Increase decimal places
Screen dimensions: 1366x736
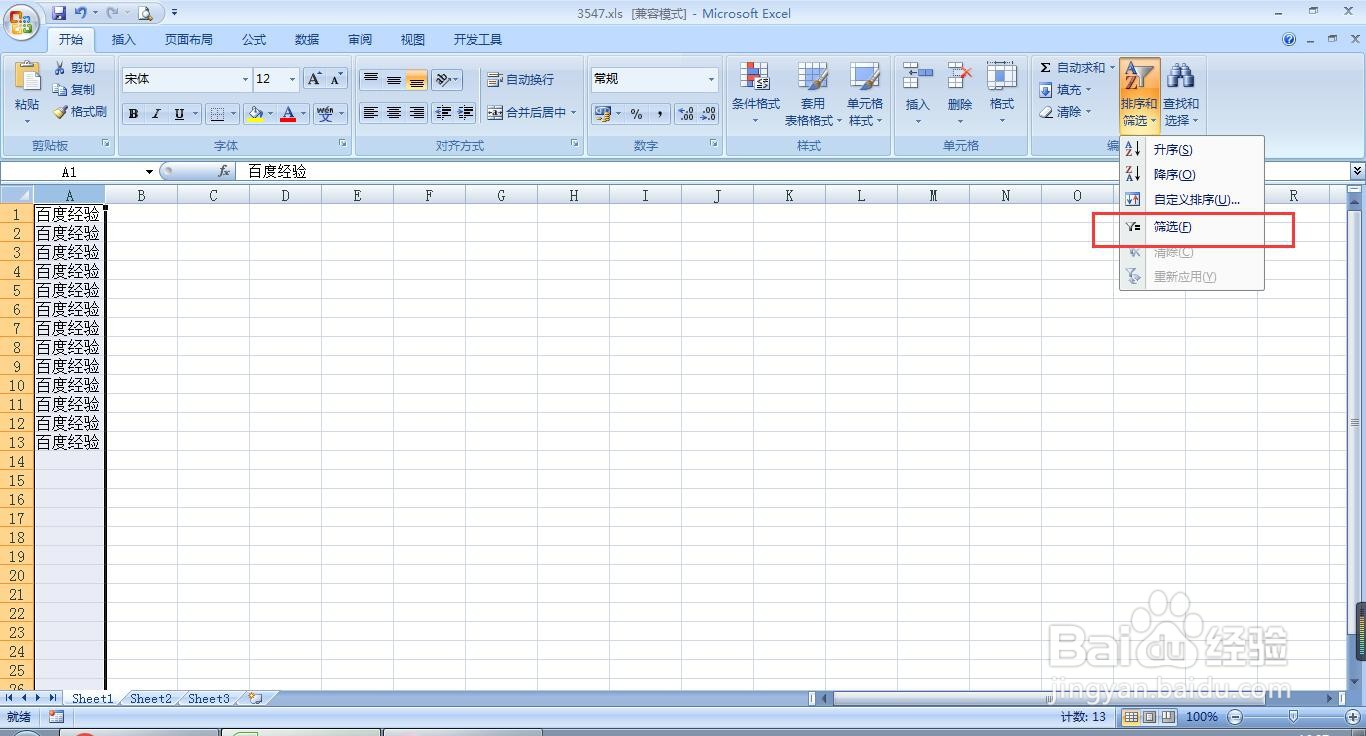tap(686, 114)
